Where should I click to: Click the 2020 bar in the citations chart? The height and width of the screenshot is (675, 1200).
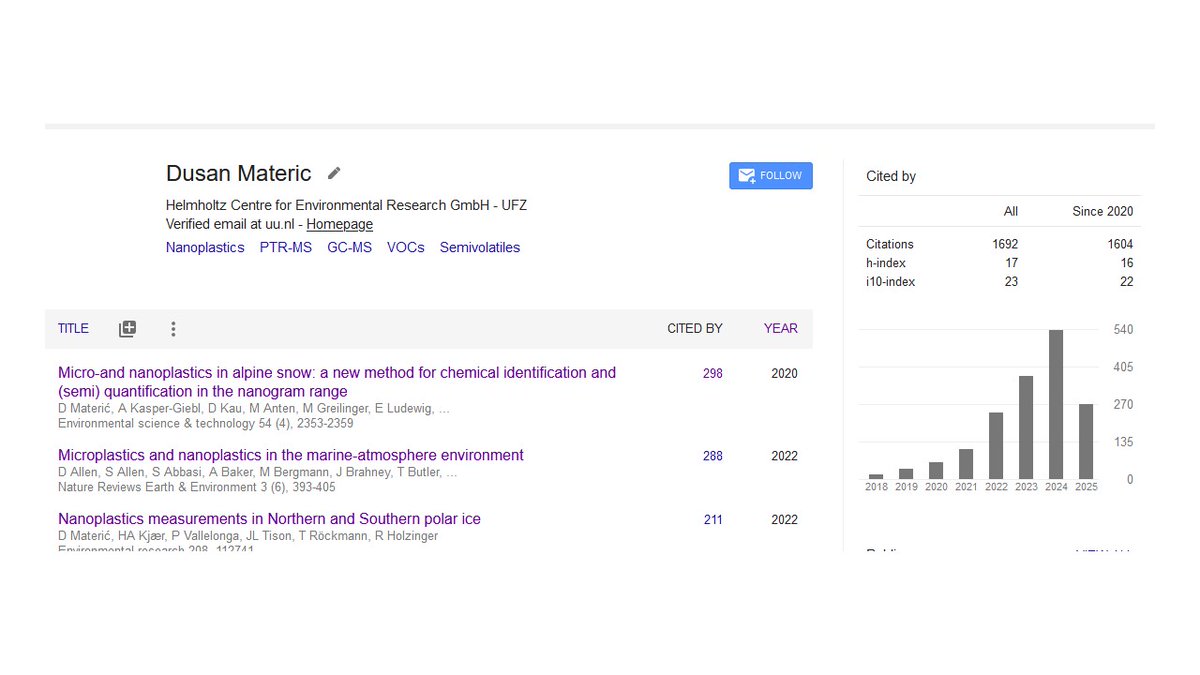pos(936,470)
